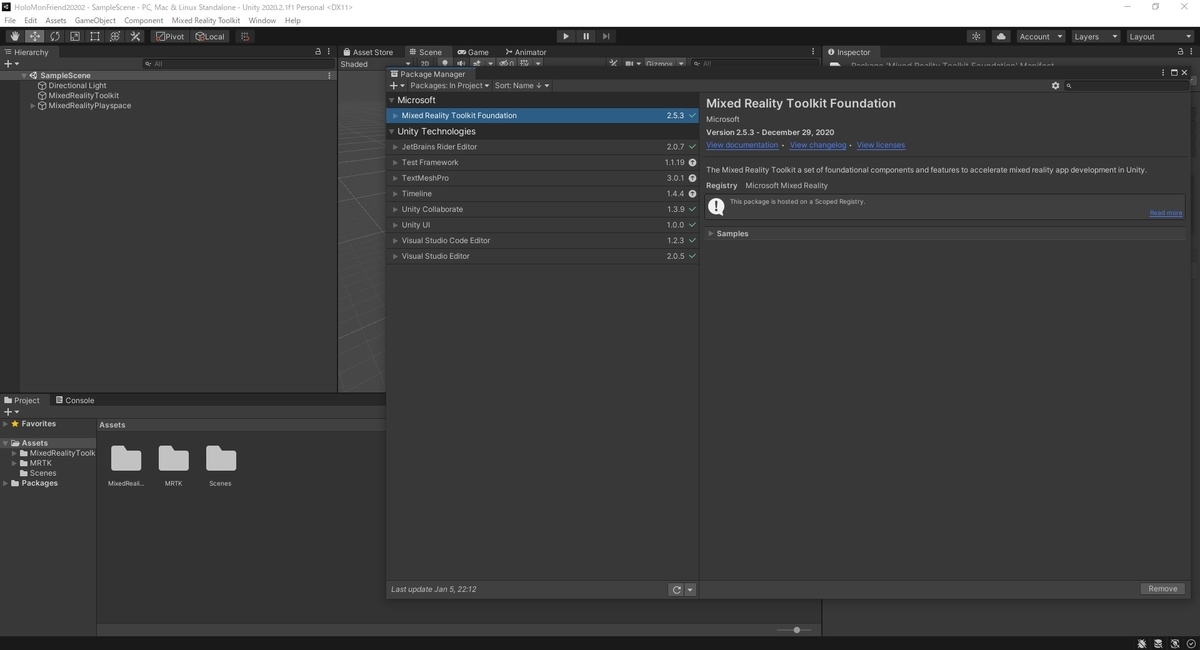Click the Step frame button
Image resolution: width=1200 pixels, height=650 pixels.
pos(606,36)
